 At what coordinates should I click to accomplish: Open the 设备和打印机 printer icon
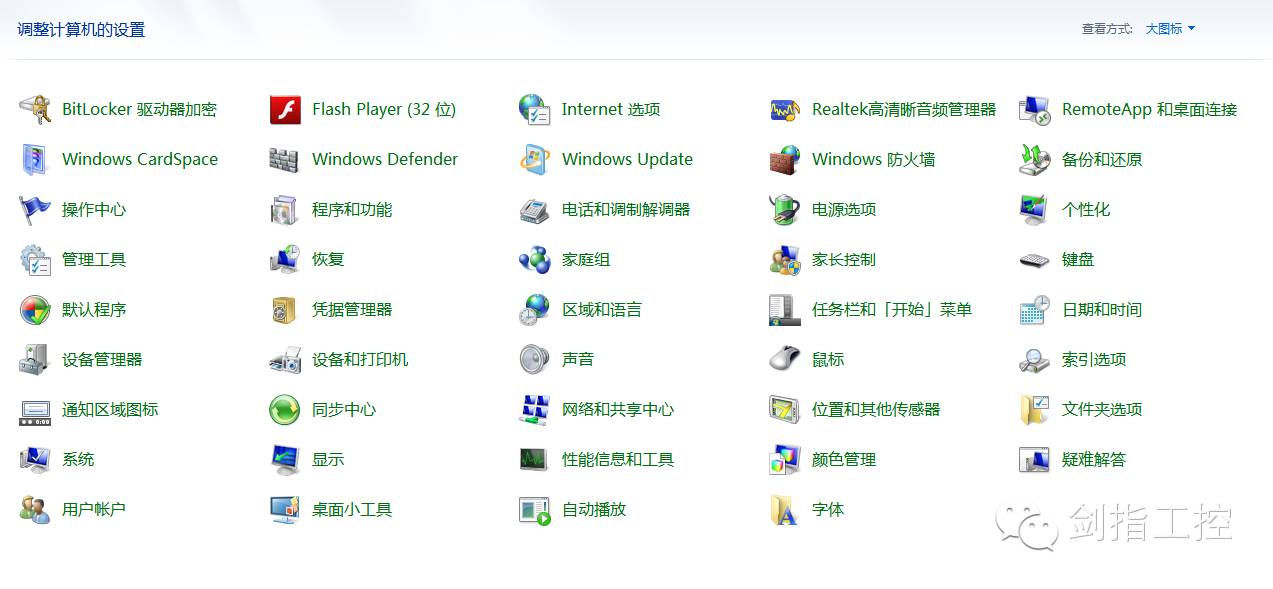point(285,359)
